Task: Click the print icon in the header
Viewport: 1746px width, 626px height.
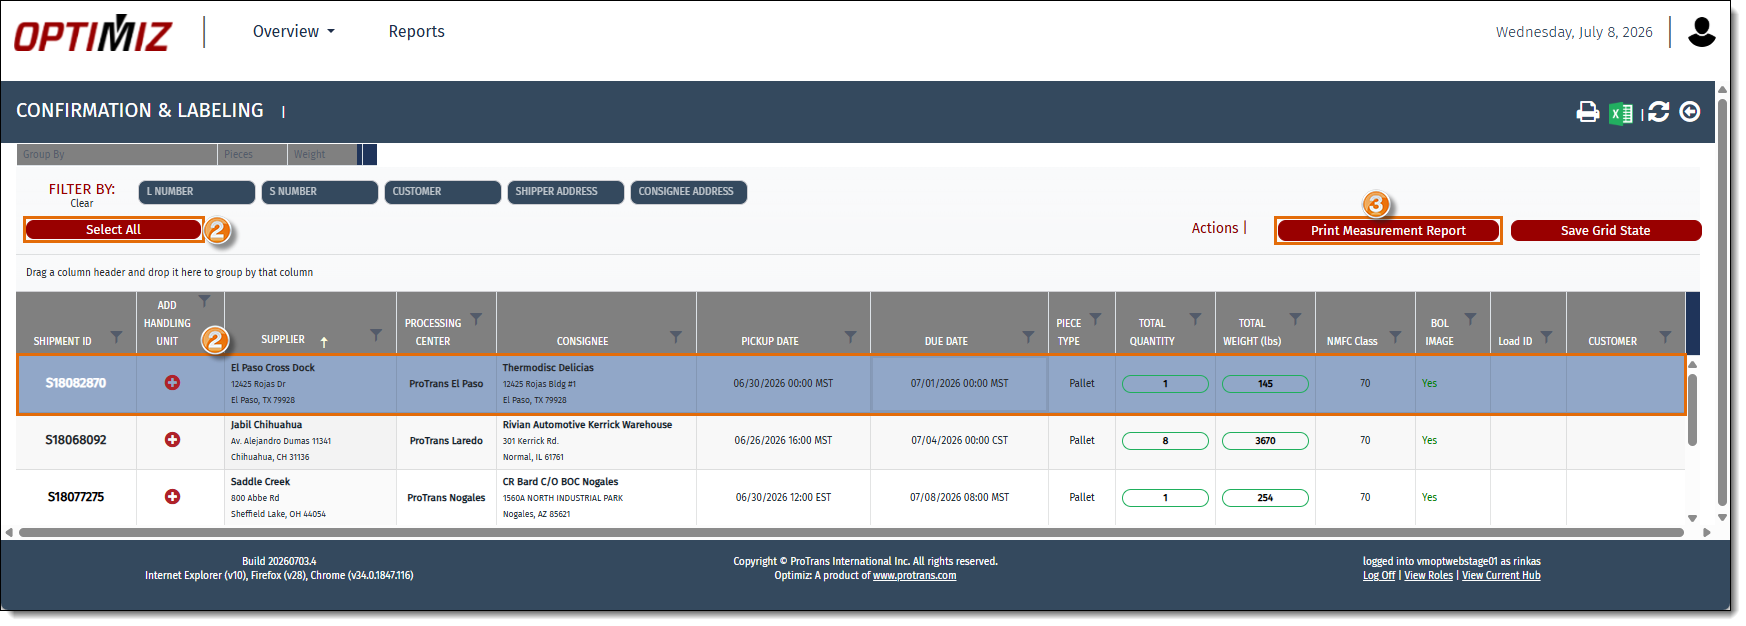Action: 1587,112
